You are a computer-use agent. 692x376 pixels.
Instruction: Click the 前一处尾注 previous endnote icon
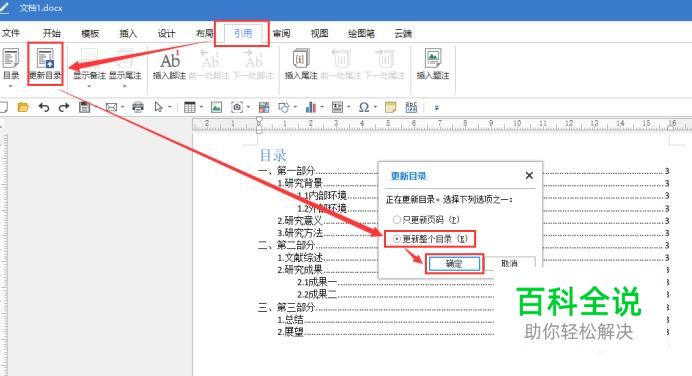pyautogui.click(x=341, y=59)
